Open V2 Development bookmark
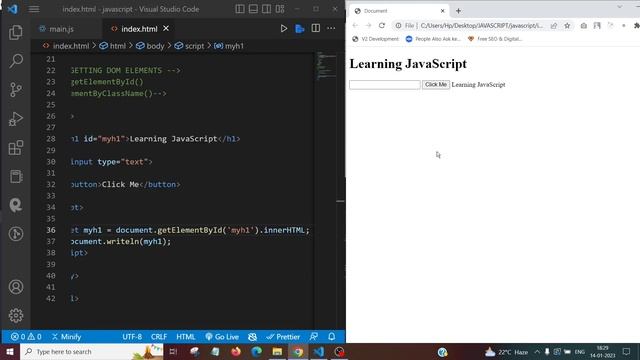The image size is (640, 360). coord(376,39)
